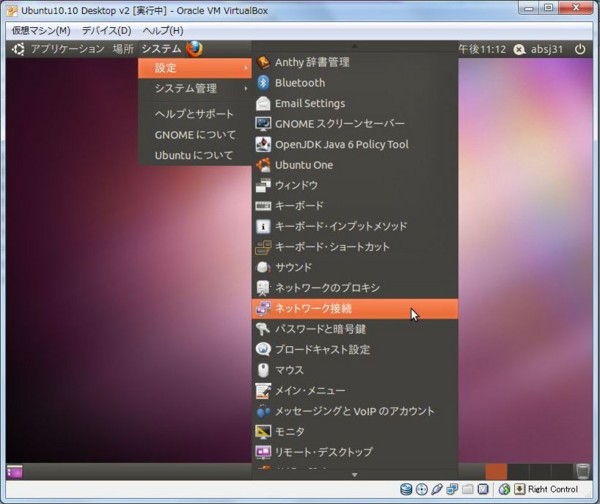Open the power session icon in the panel
The width and height of the screenshot is (600, 504).
(580, 49)
